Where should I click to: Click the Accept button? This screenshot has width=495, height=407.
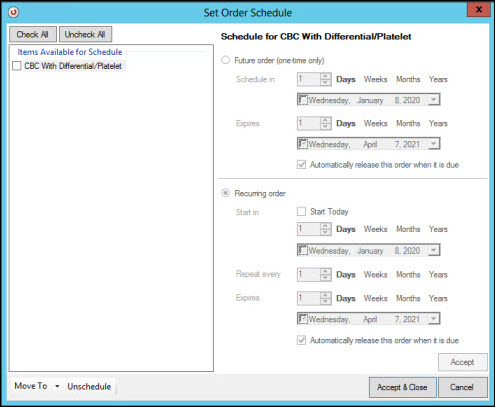tap(462, 362)
